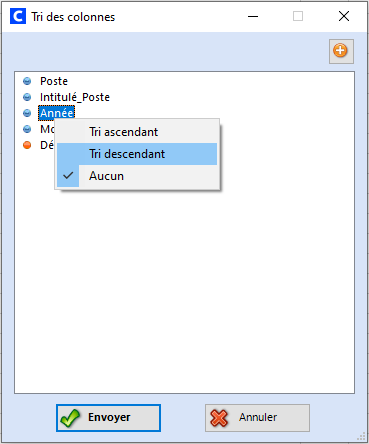Click the blue bullet on the Mo row
369x444 pixels.
[27, 129]
